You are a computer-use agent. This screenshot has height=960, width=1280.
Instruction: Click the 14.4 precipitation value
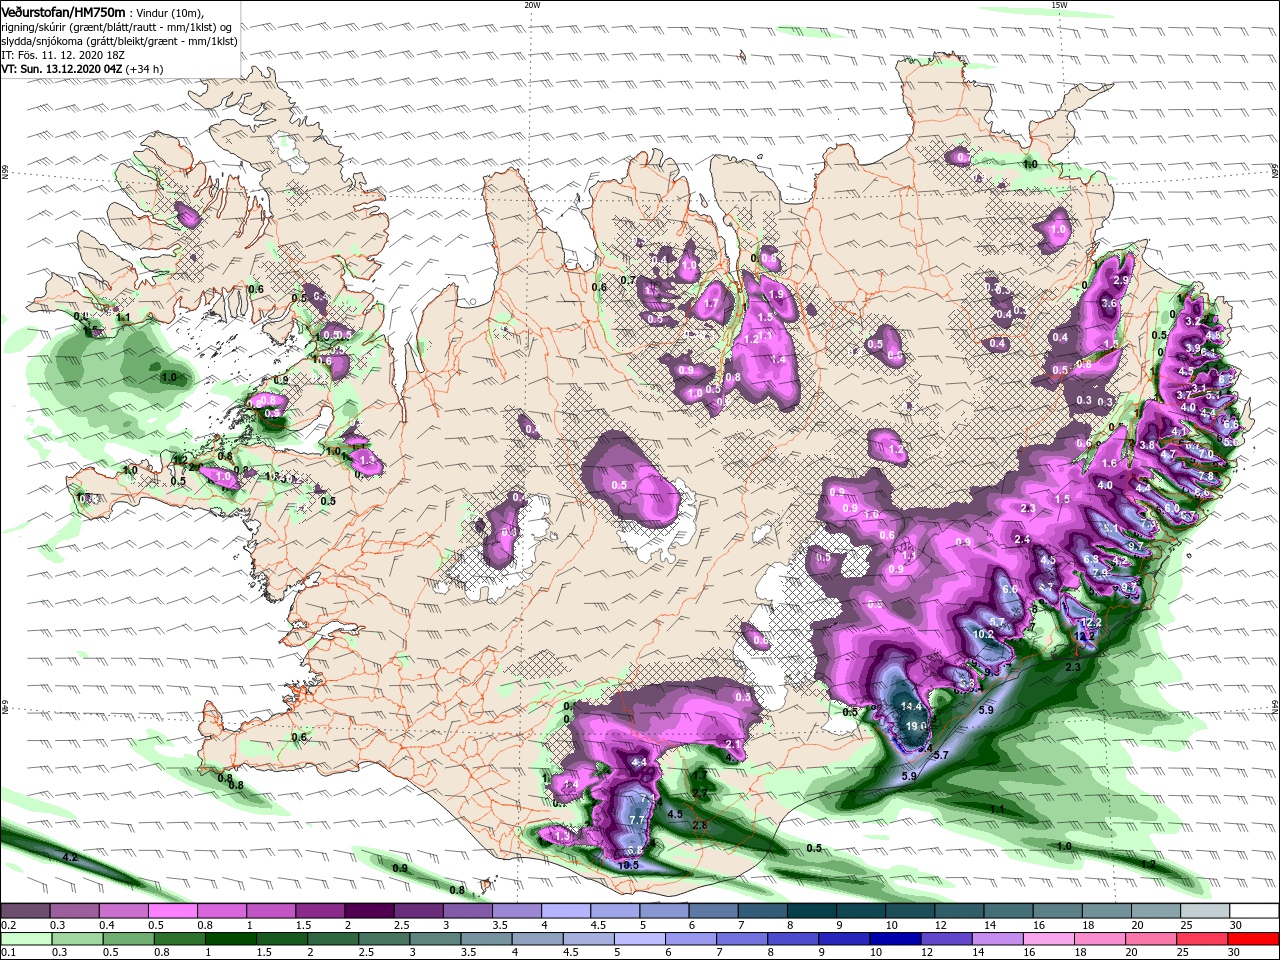pos(910,707)
